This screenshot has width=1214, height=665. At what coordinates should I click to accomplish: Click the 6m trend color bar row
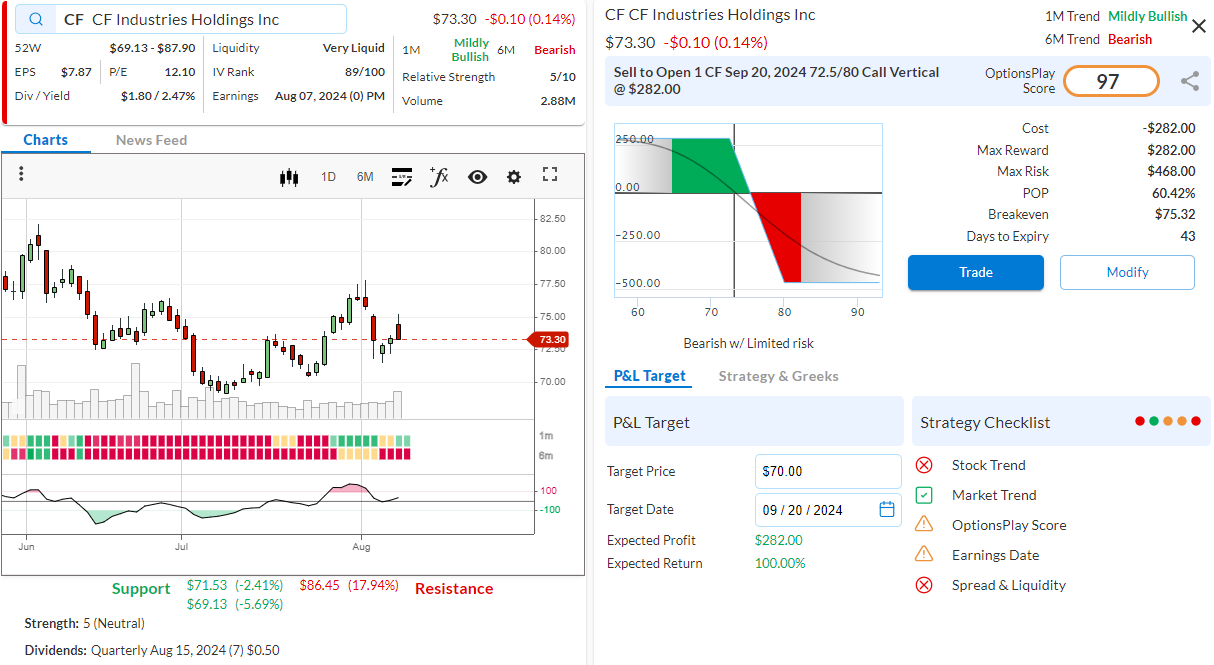click(x=206, y=454)
